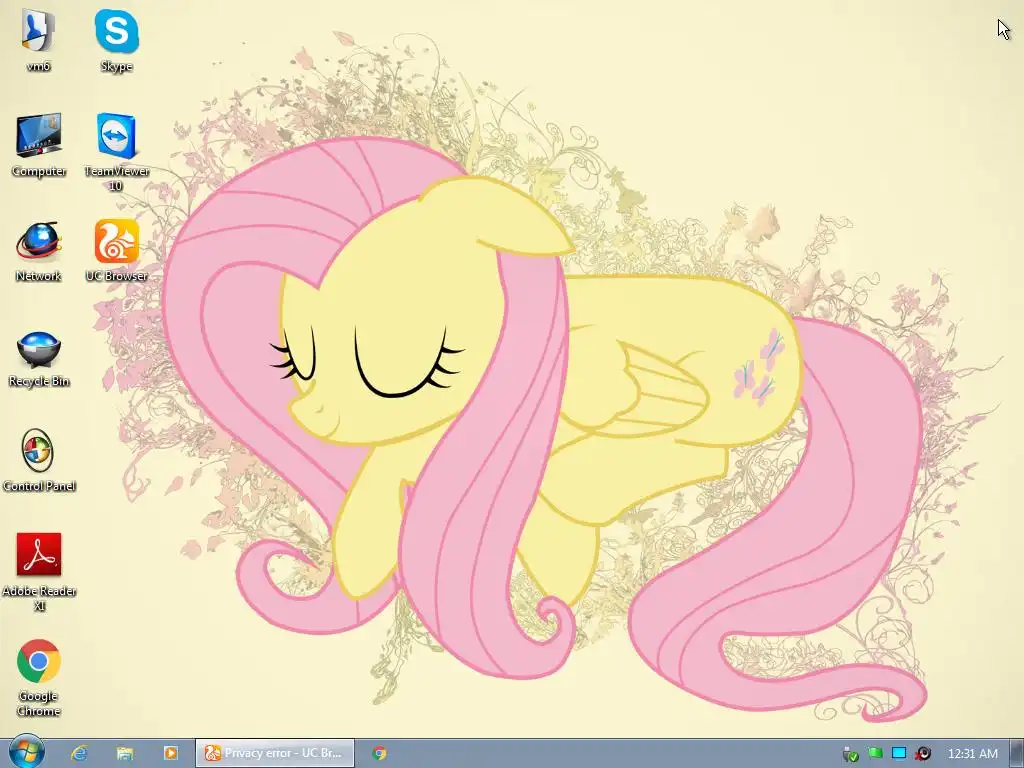The height and width of the screenshot is (768, 1024).
Task: Select the Recycle Bin icon
Action: click(x=39, y=359)
